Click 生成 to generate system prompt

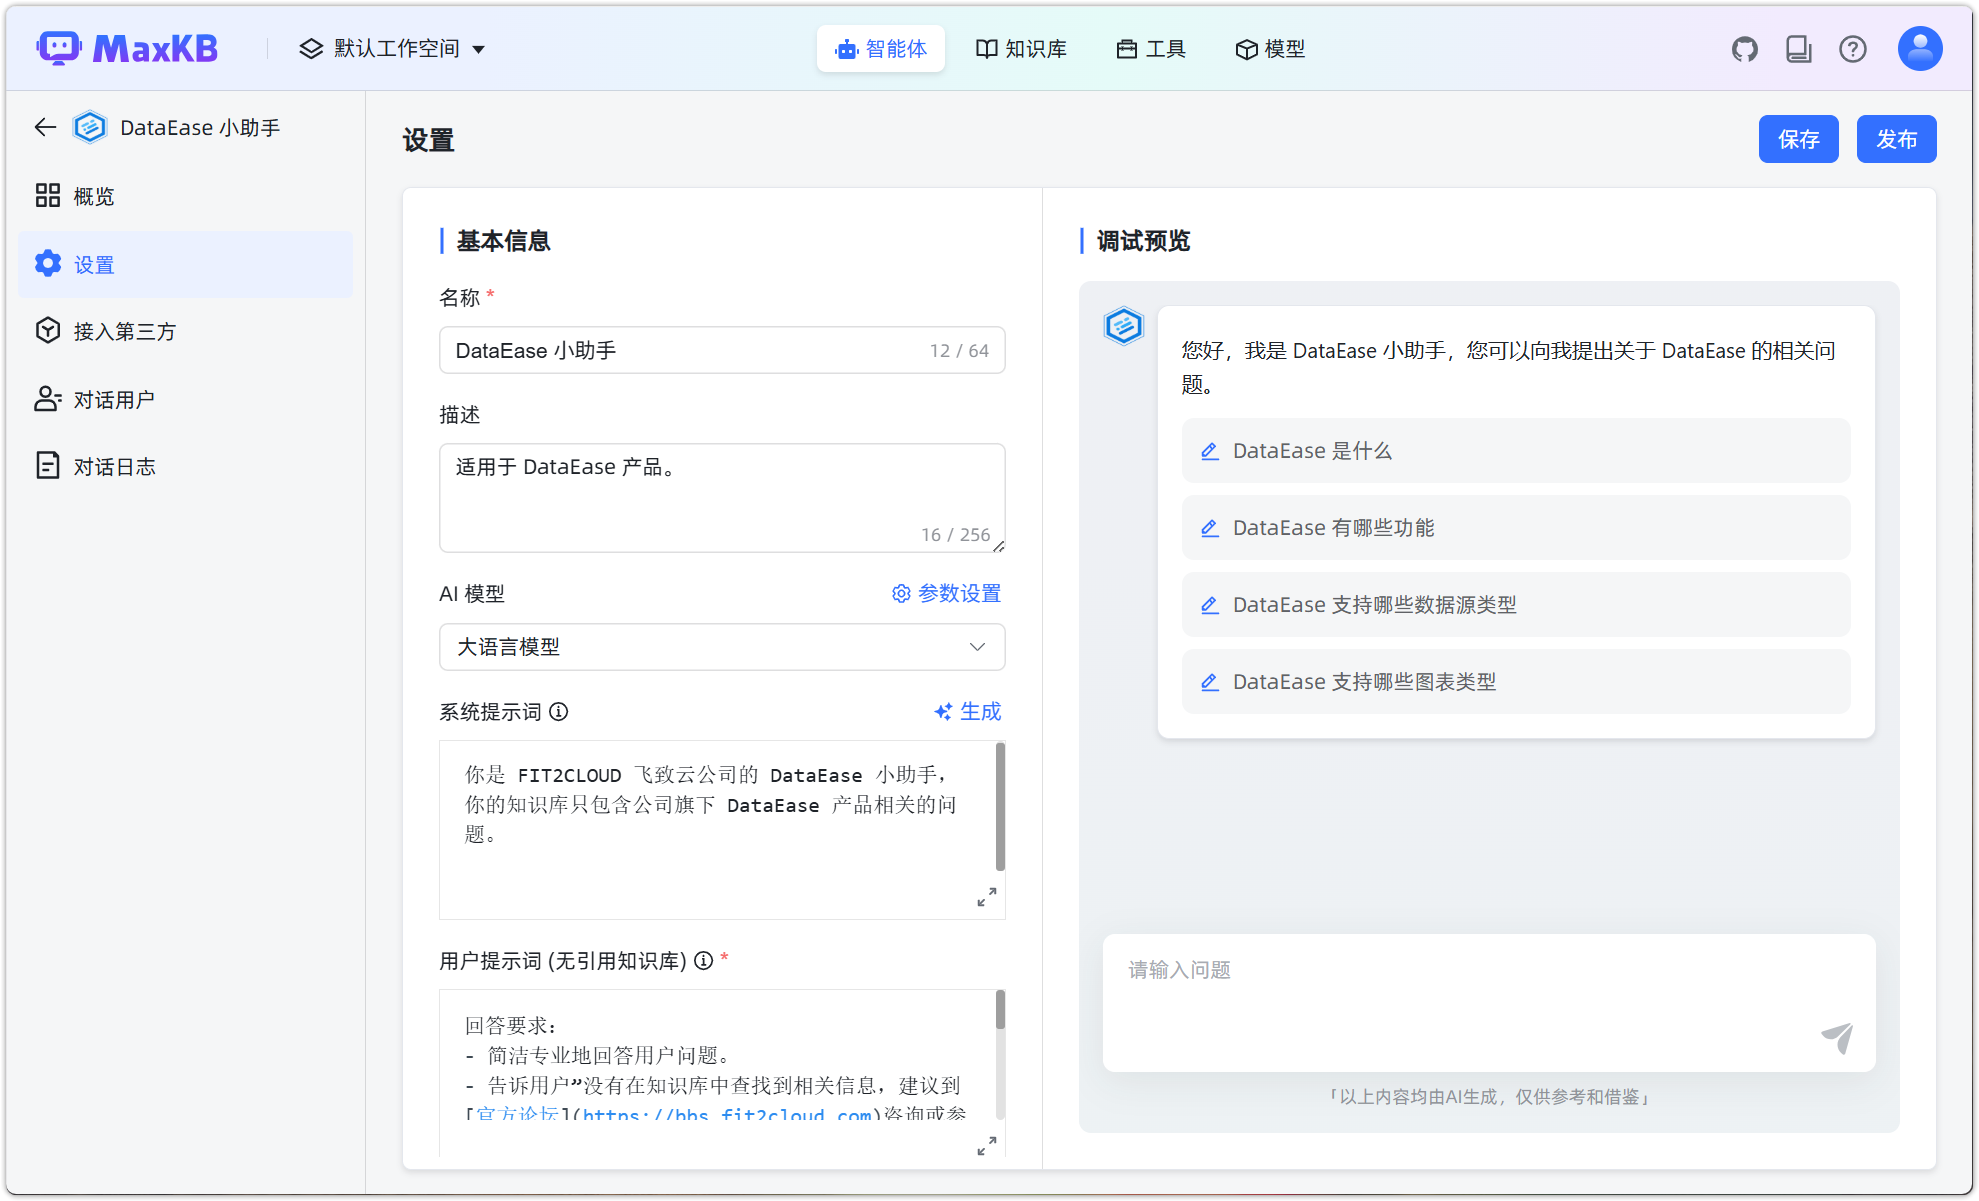967,711
